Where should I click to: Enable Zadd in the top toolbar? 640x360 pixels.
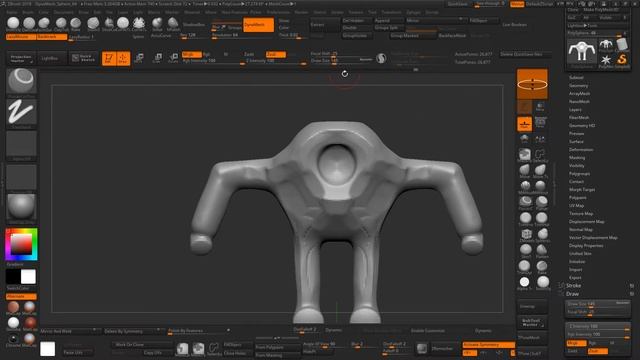249,54
